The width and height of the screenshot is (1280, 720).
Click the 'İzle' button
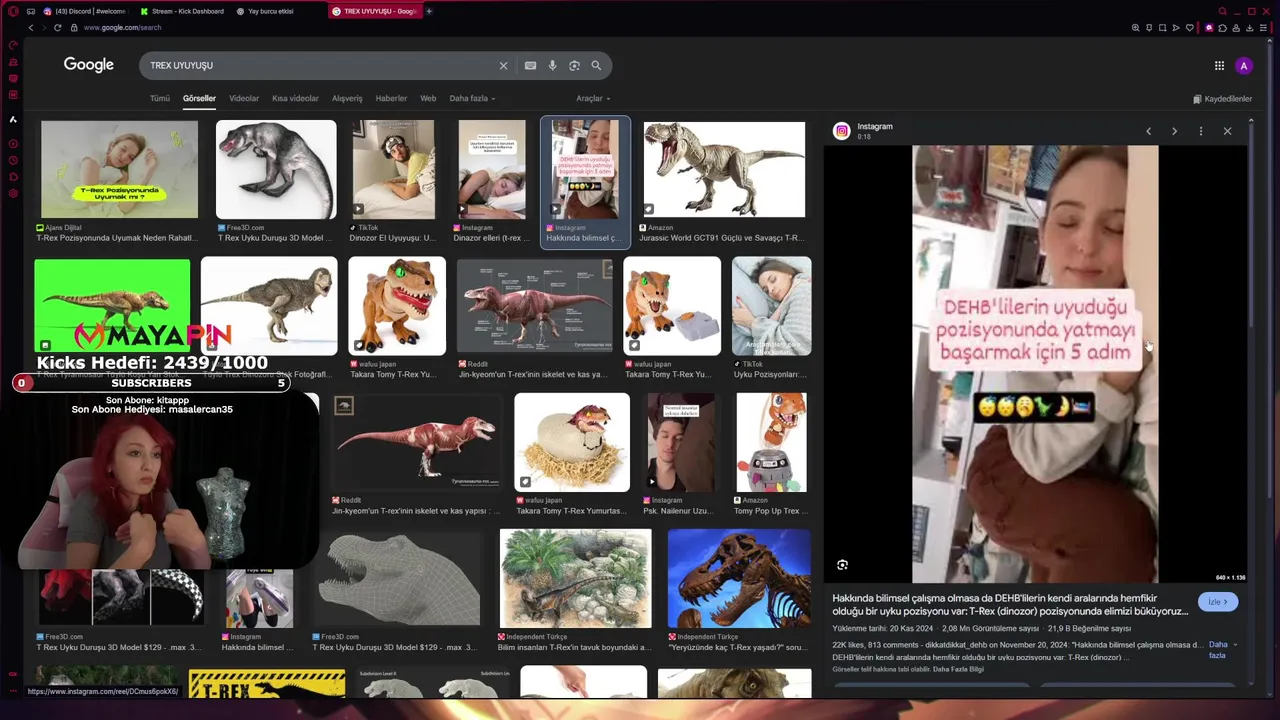click(x=1217, y=602)
